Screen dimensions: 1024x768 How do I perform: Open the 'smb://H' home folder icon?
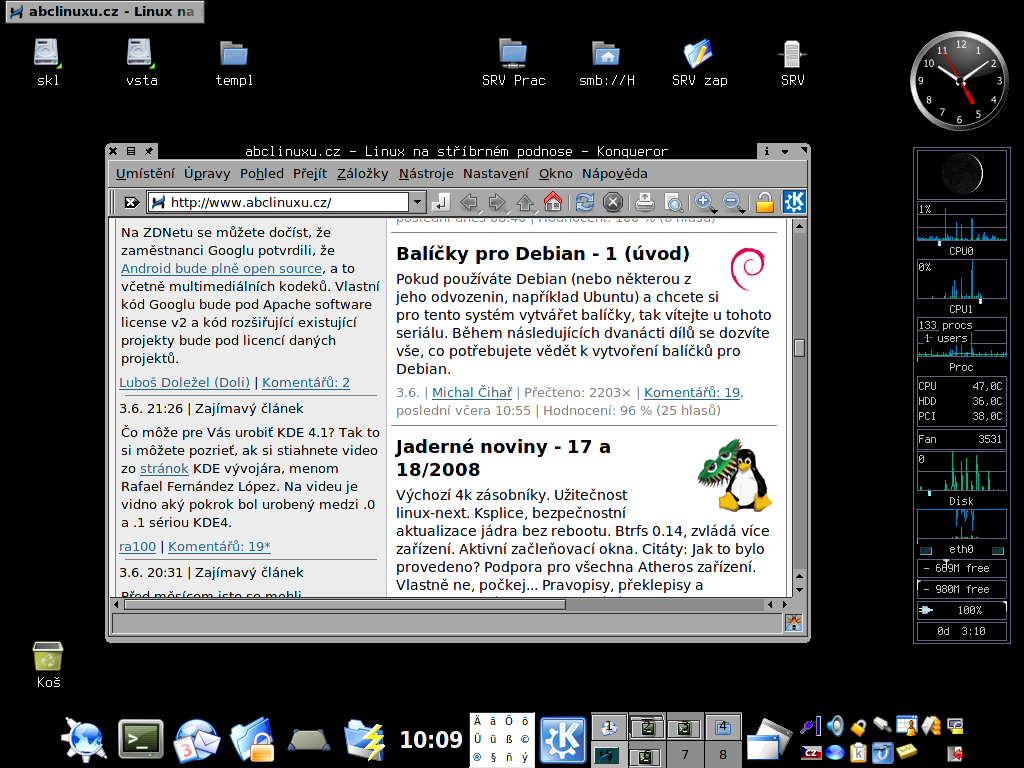click(607, 63)
